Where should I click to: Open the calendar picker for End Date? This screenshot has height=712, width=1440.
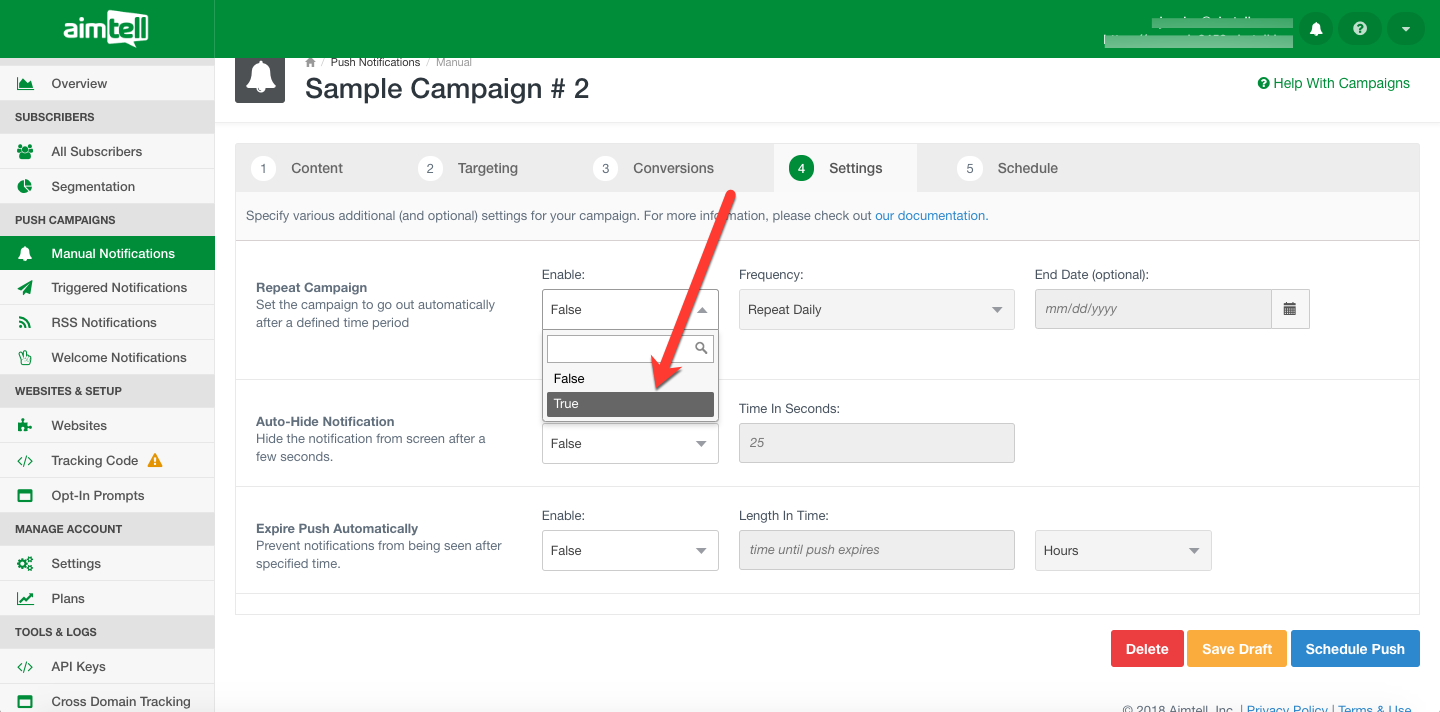[x=1290, y=310]
